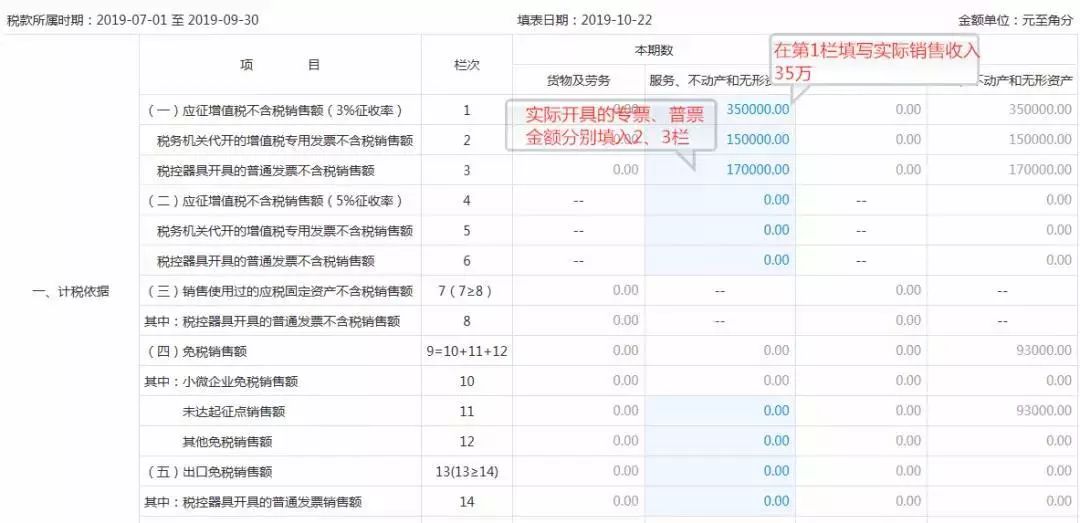Click the 9=10+11+12 column number
This screenshot has height=523, width=1080.
tap(467, 351)
